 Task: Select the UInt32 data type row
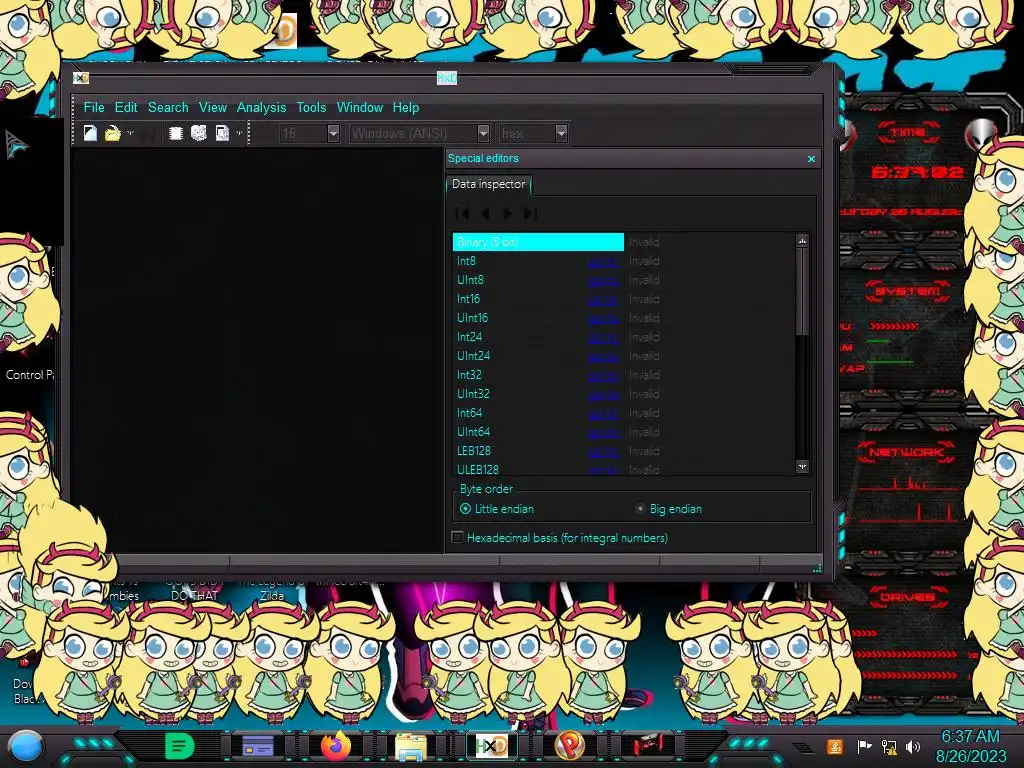tap(624, 393)
